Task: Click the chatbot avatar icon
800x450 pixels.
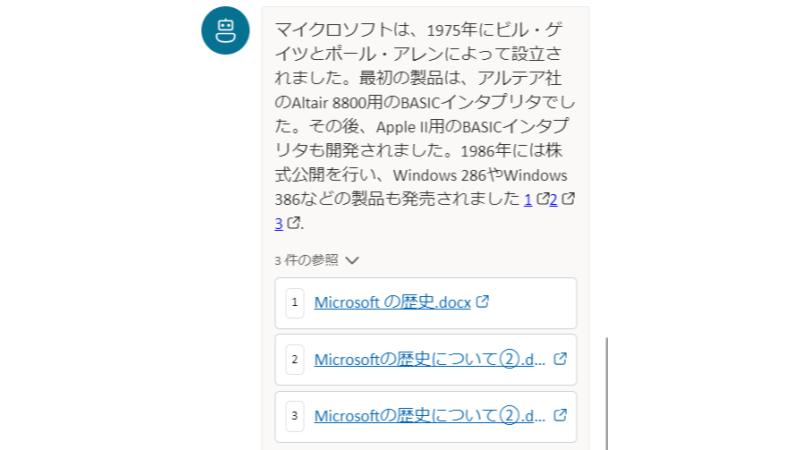Action: (225, 30)
